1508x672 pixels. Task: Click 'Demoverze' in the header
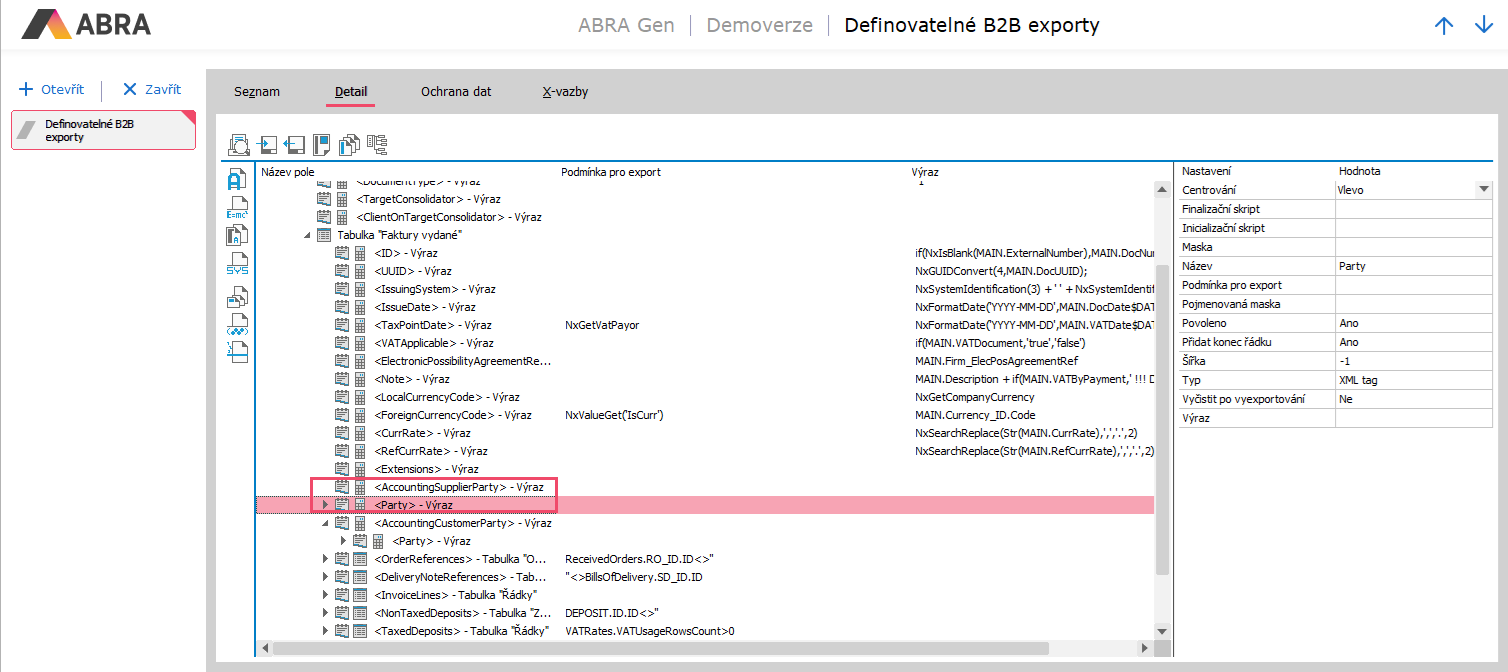tap(760, 25)
